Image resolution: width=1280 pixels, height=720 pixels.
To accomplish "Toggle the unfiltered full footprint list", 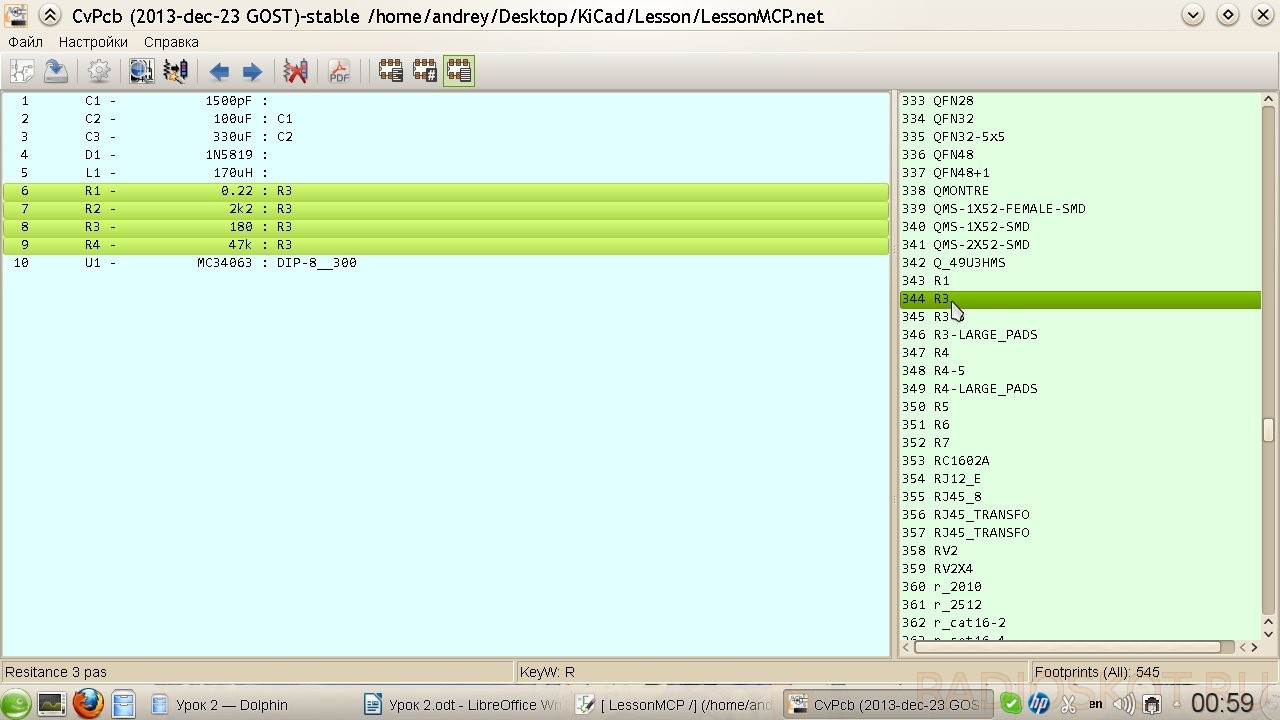I will coord(459,71).
